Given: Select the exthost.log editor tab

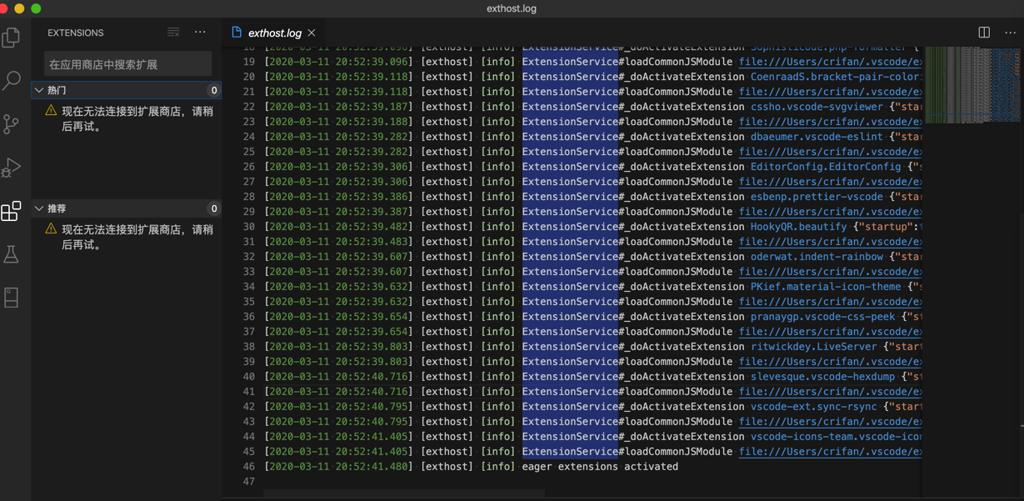Looking at the screenshot, I should coord(274,33).
